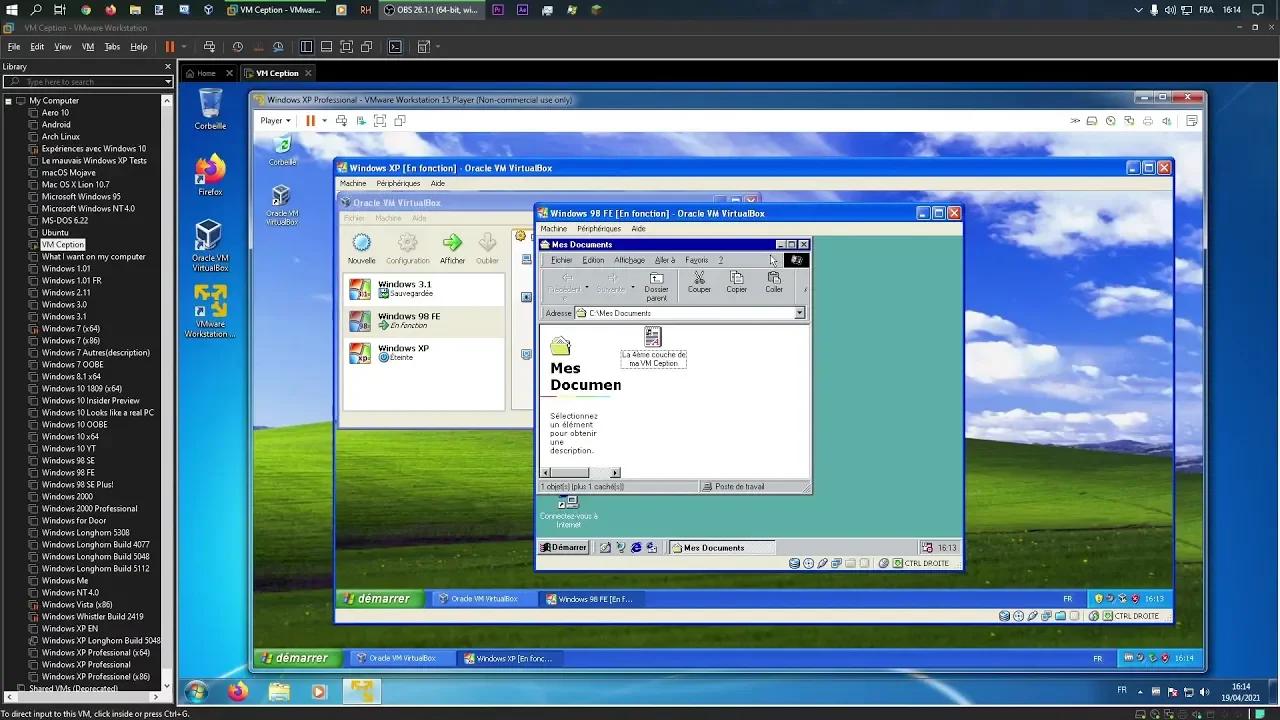Open the Précédent back-history dropdown arrow
The width and height of the screenshot is (1280, 720).
tap(587, 287)
